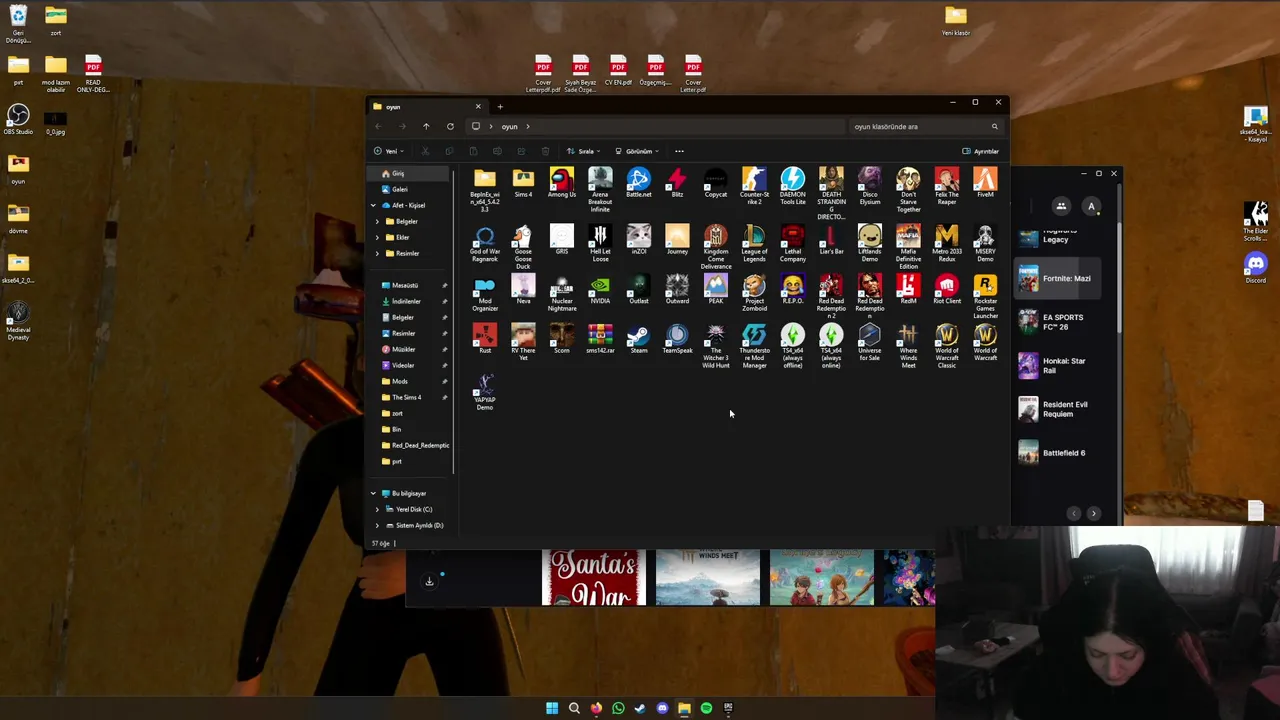The image size is (1280, 720).
Task: Open the Sırala sort dropdown
Action: coord(583,151)
